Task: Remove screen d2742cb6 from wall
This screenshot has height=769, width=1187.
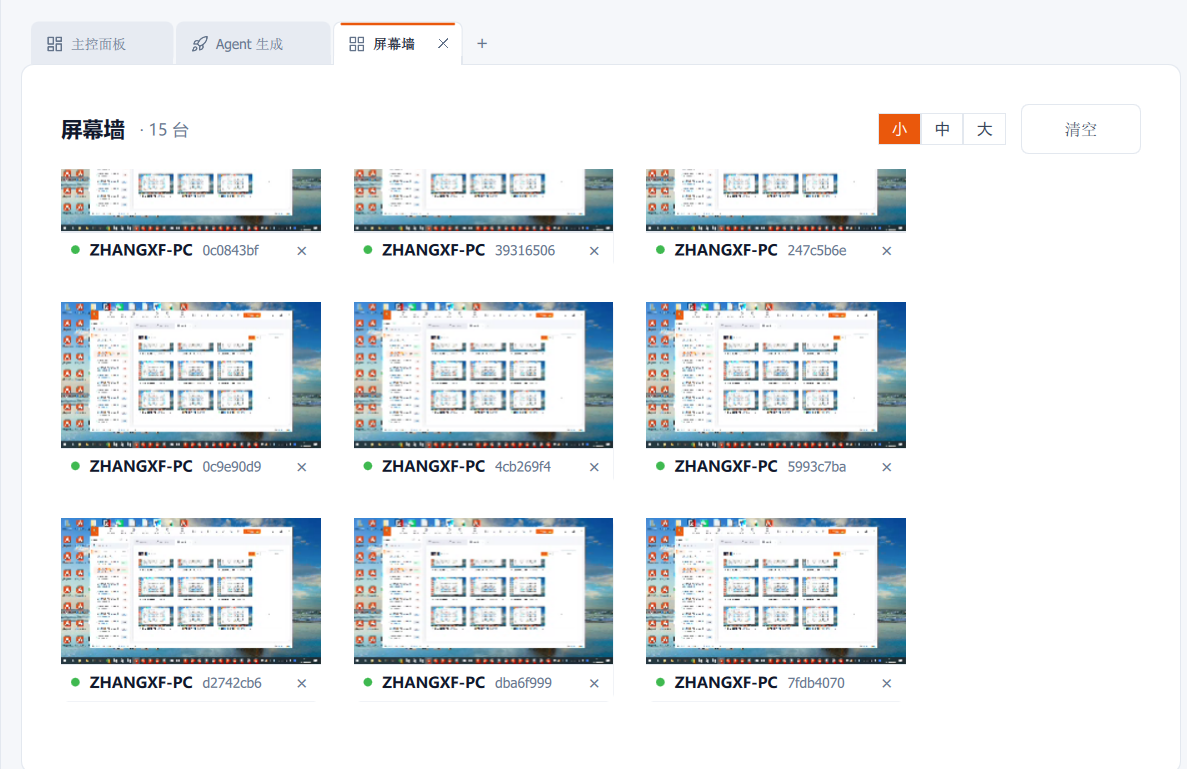Action: pos(302,683)
